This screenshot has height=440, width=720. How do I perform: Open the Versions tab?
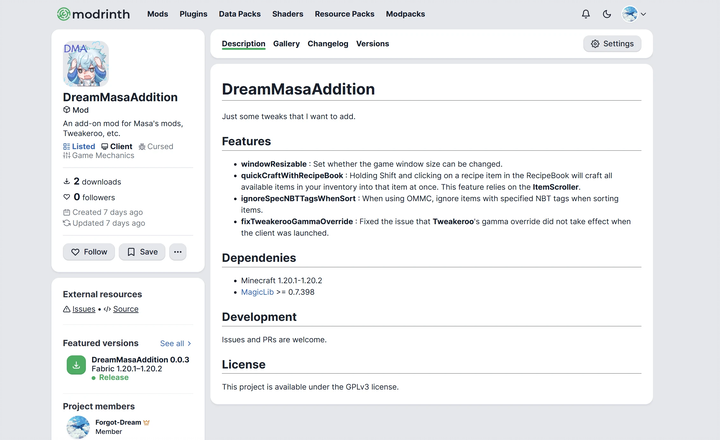point(372,44)
